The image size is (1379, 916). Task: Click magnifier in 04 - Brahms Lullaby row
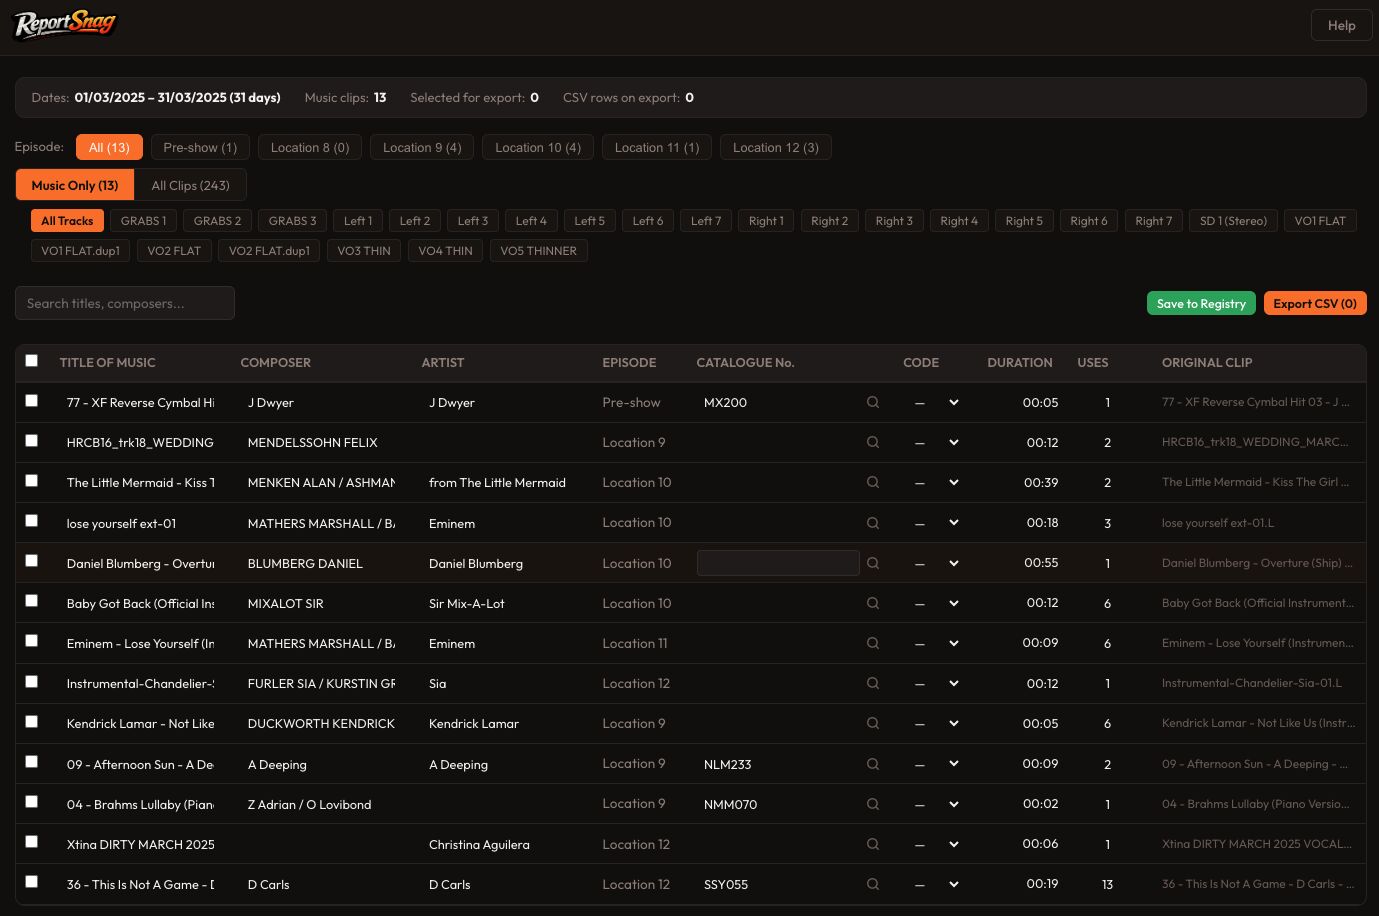[x=873, y=804]
